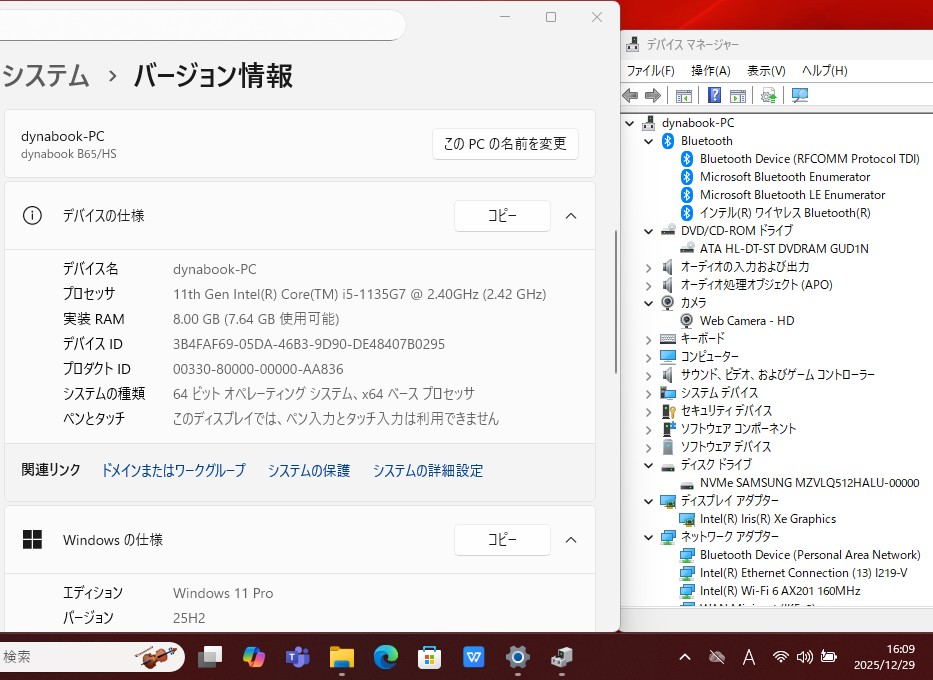
Task: Select the NVMe SAMSUNG disk drive entry
Action: 808,483
